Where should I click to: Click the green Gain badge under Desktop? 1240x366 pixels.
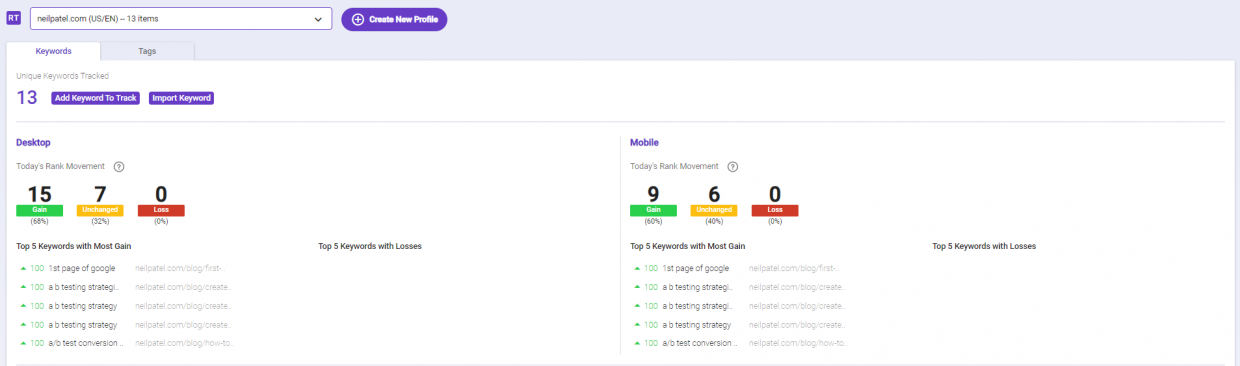39,210
